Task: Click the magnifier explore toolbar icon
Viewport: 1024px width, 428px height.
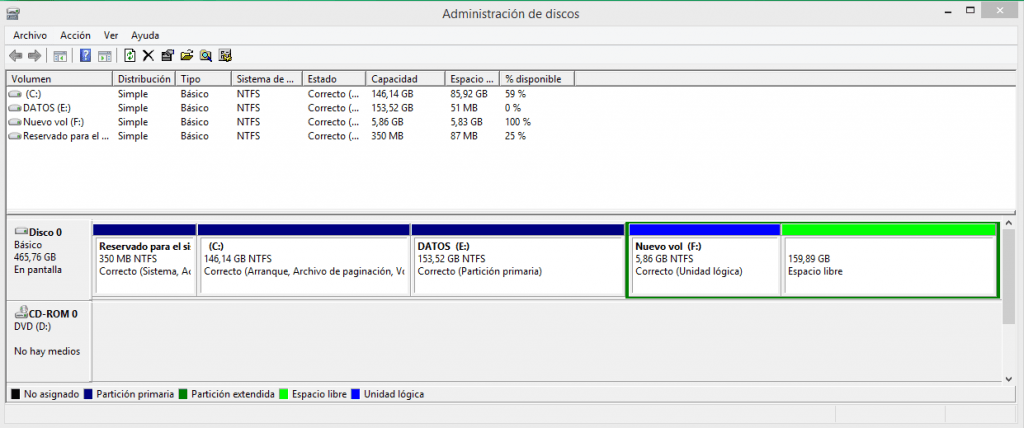Action: click(205, 56)
